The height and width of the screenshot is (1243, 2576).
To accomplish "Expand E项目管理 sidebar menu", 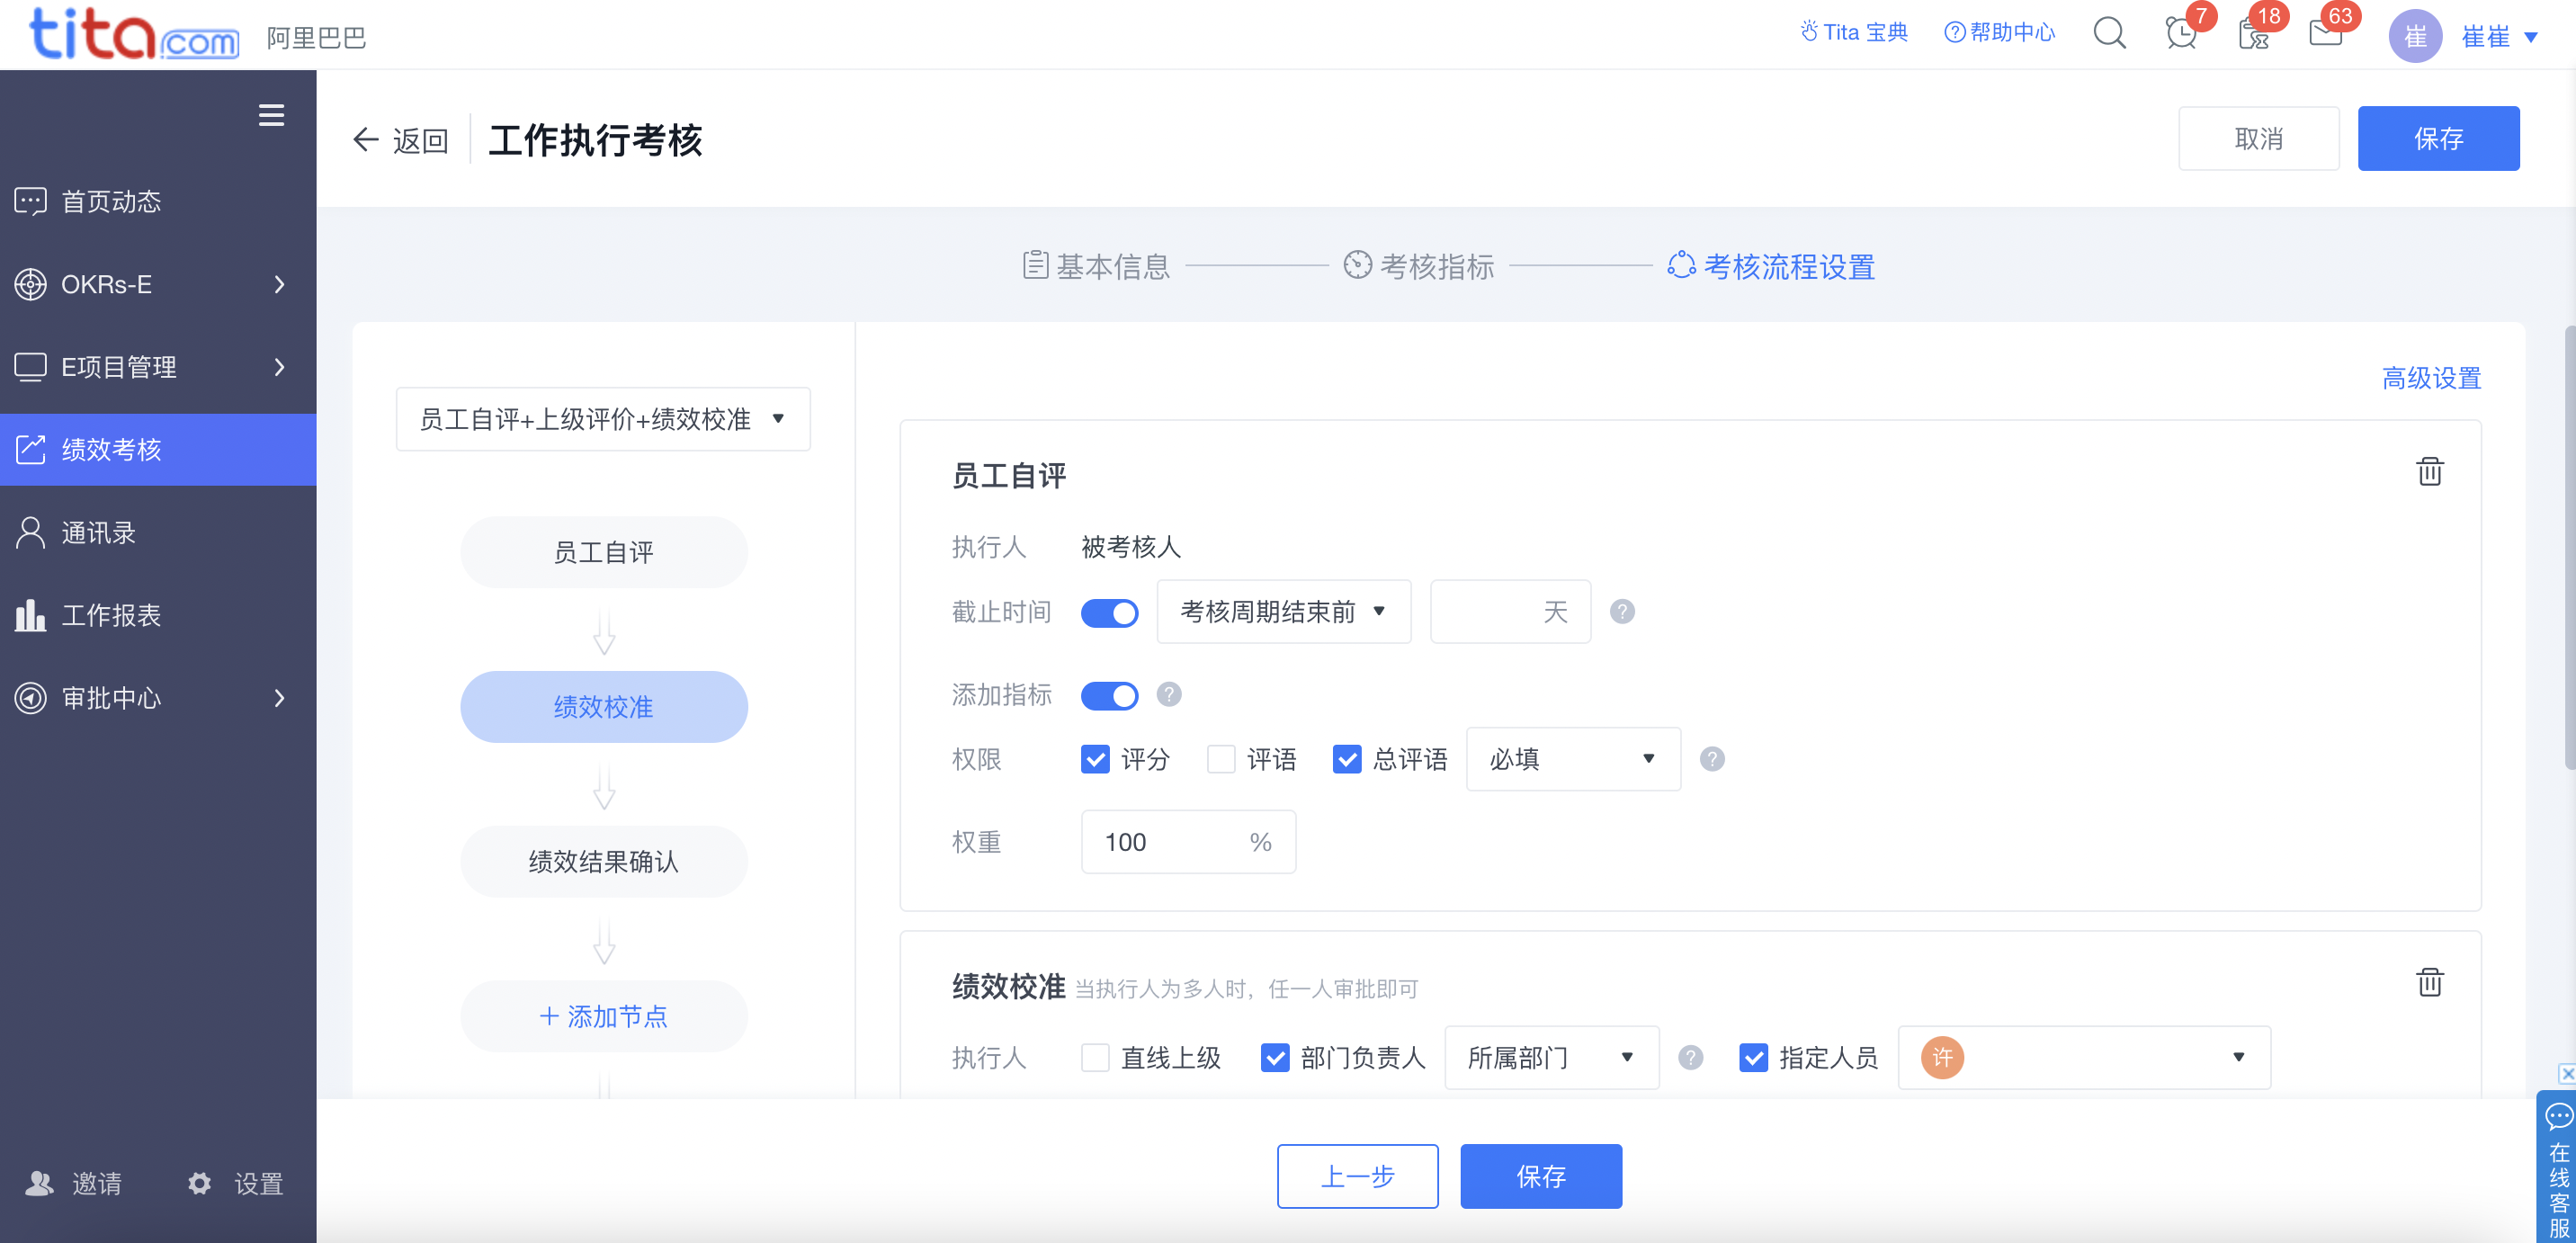I will pyautogui.click(x=158, y=367).
